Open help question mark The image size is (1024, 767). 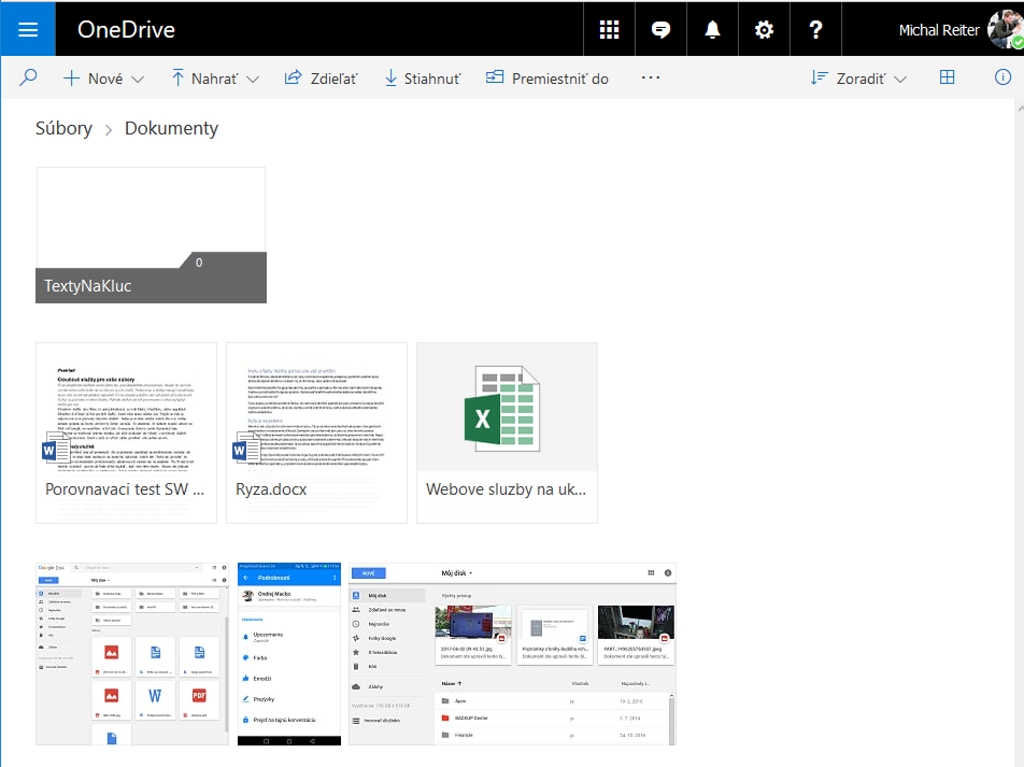click(816, 29)
